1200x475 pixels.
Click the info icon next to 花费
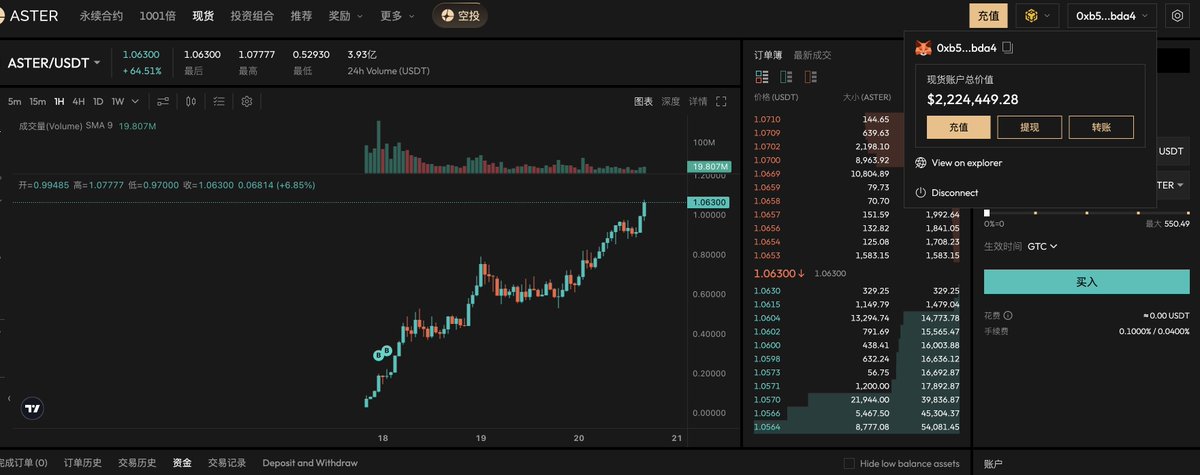pyautogui.click(x=1008, y=315)
